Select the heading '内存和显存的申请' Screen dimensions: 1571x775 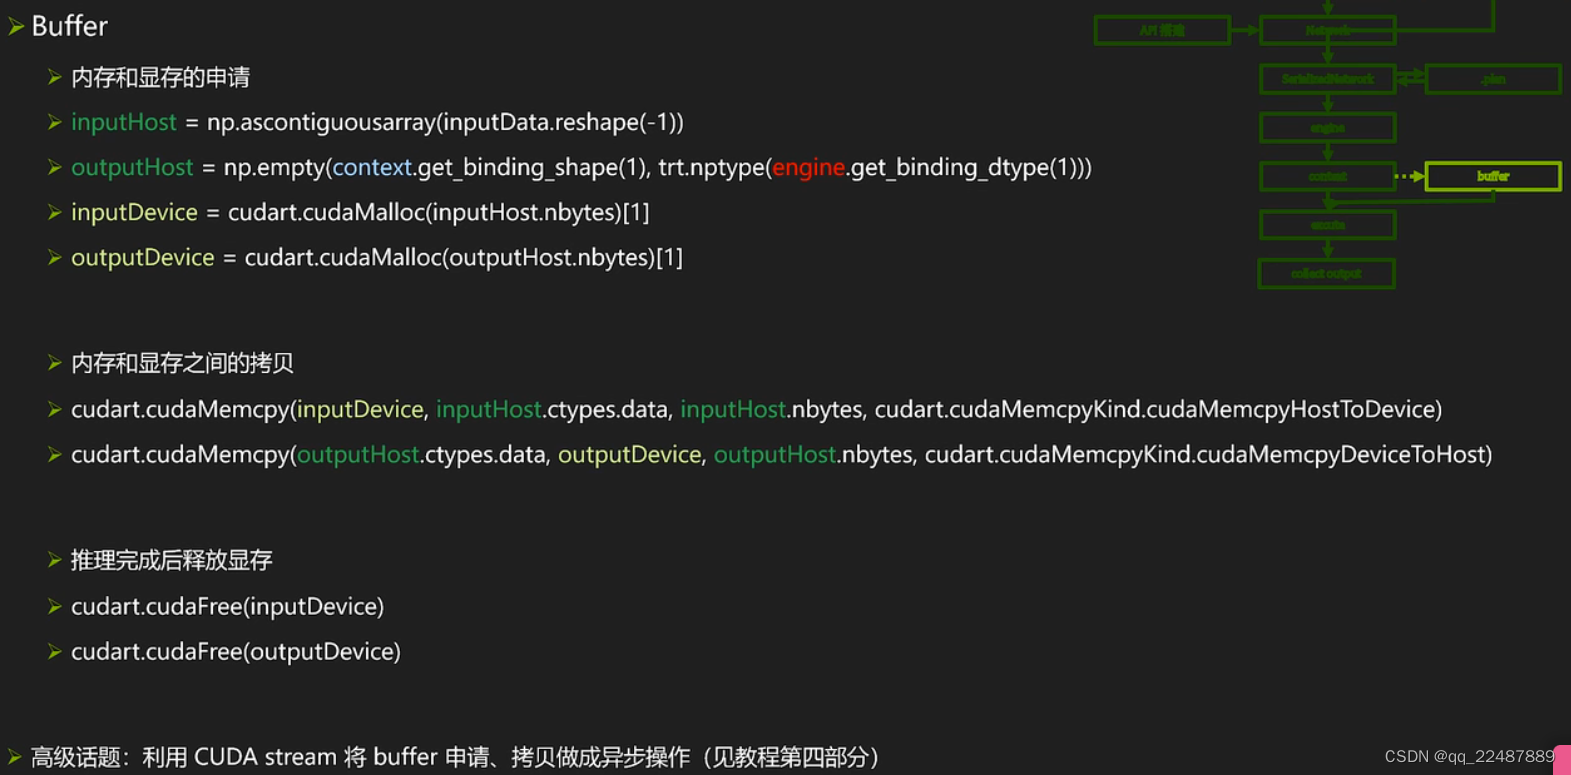coord(160,77)
